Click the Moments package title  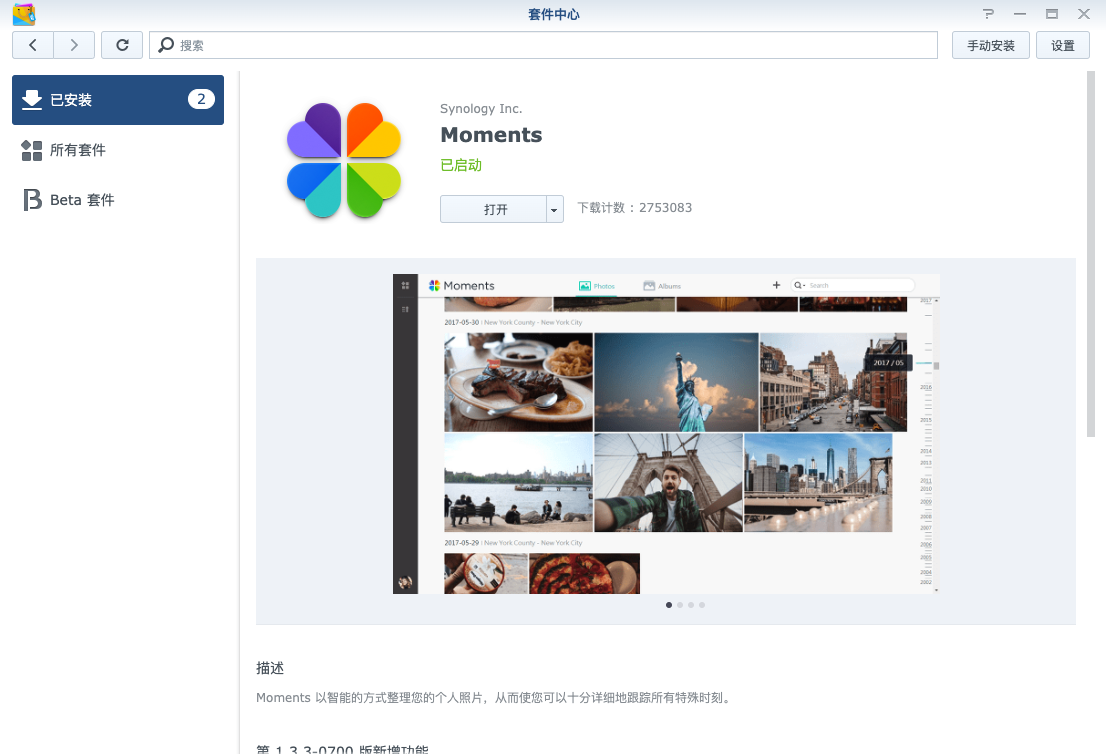pos(491,135)
